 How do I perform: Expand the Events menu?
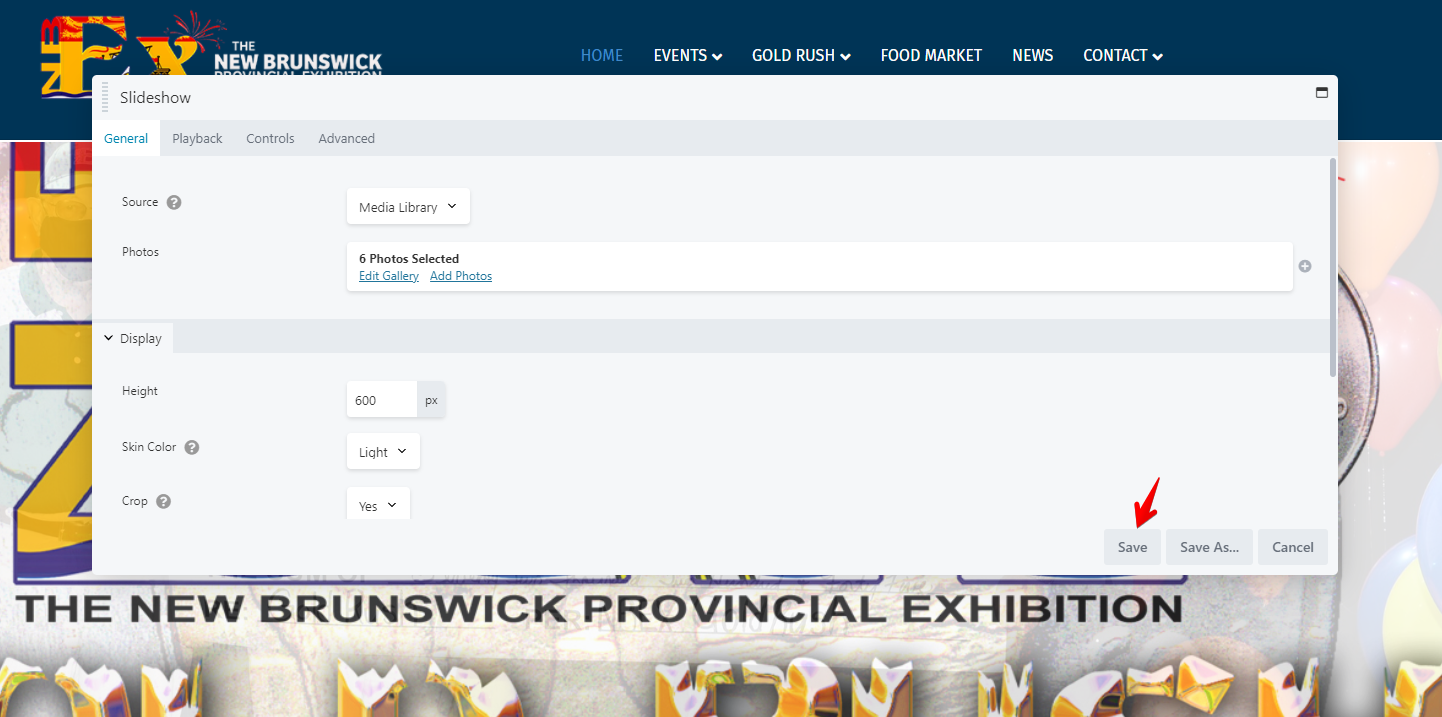click(688, 56)
